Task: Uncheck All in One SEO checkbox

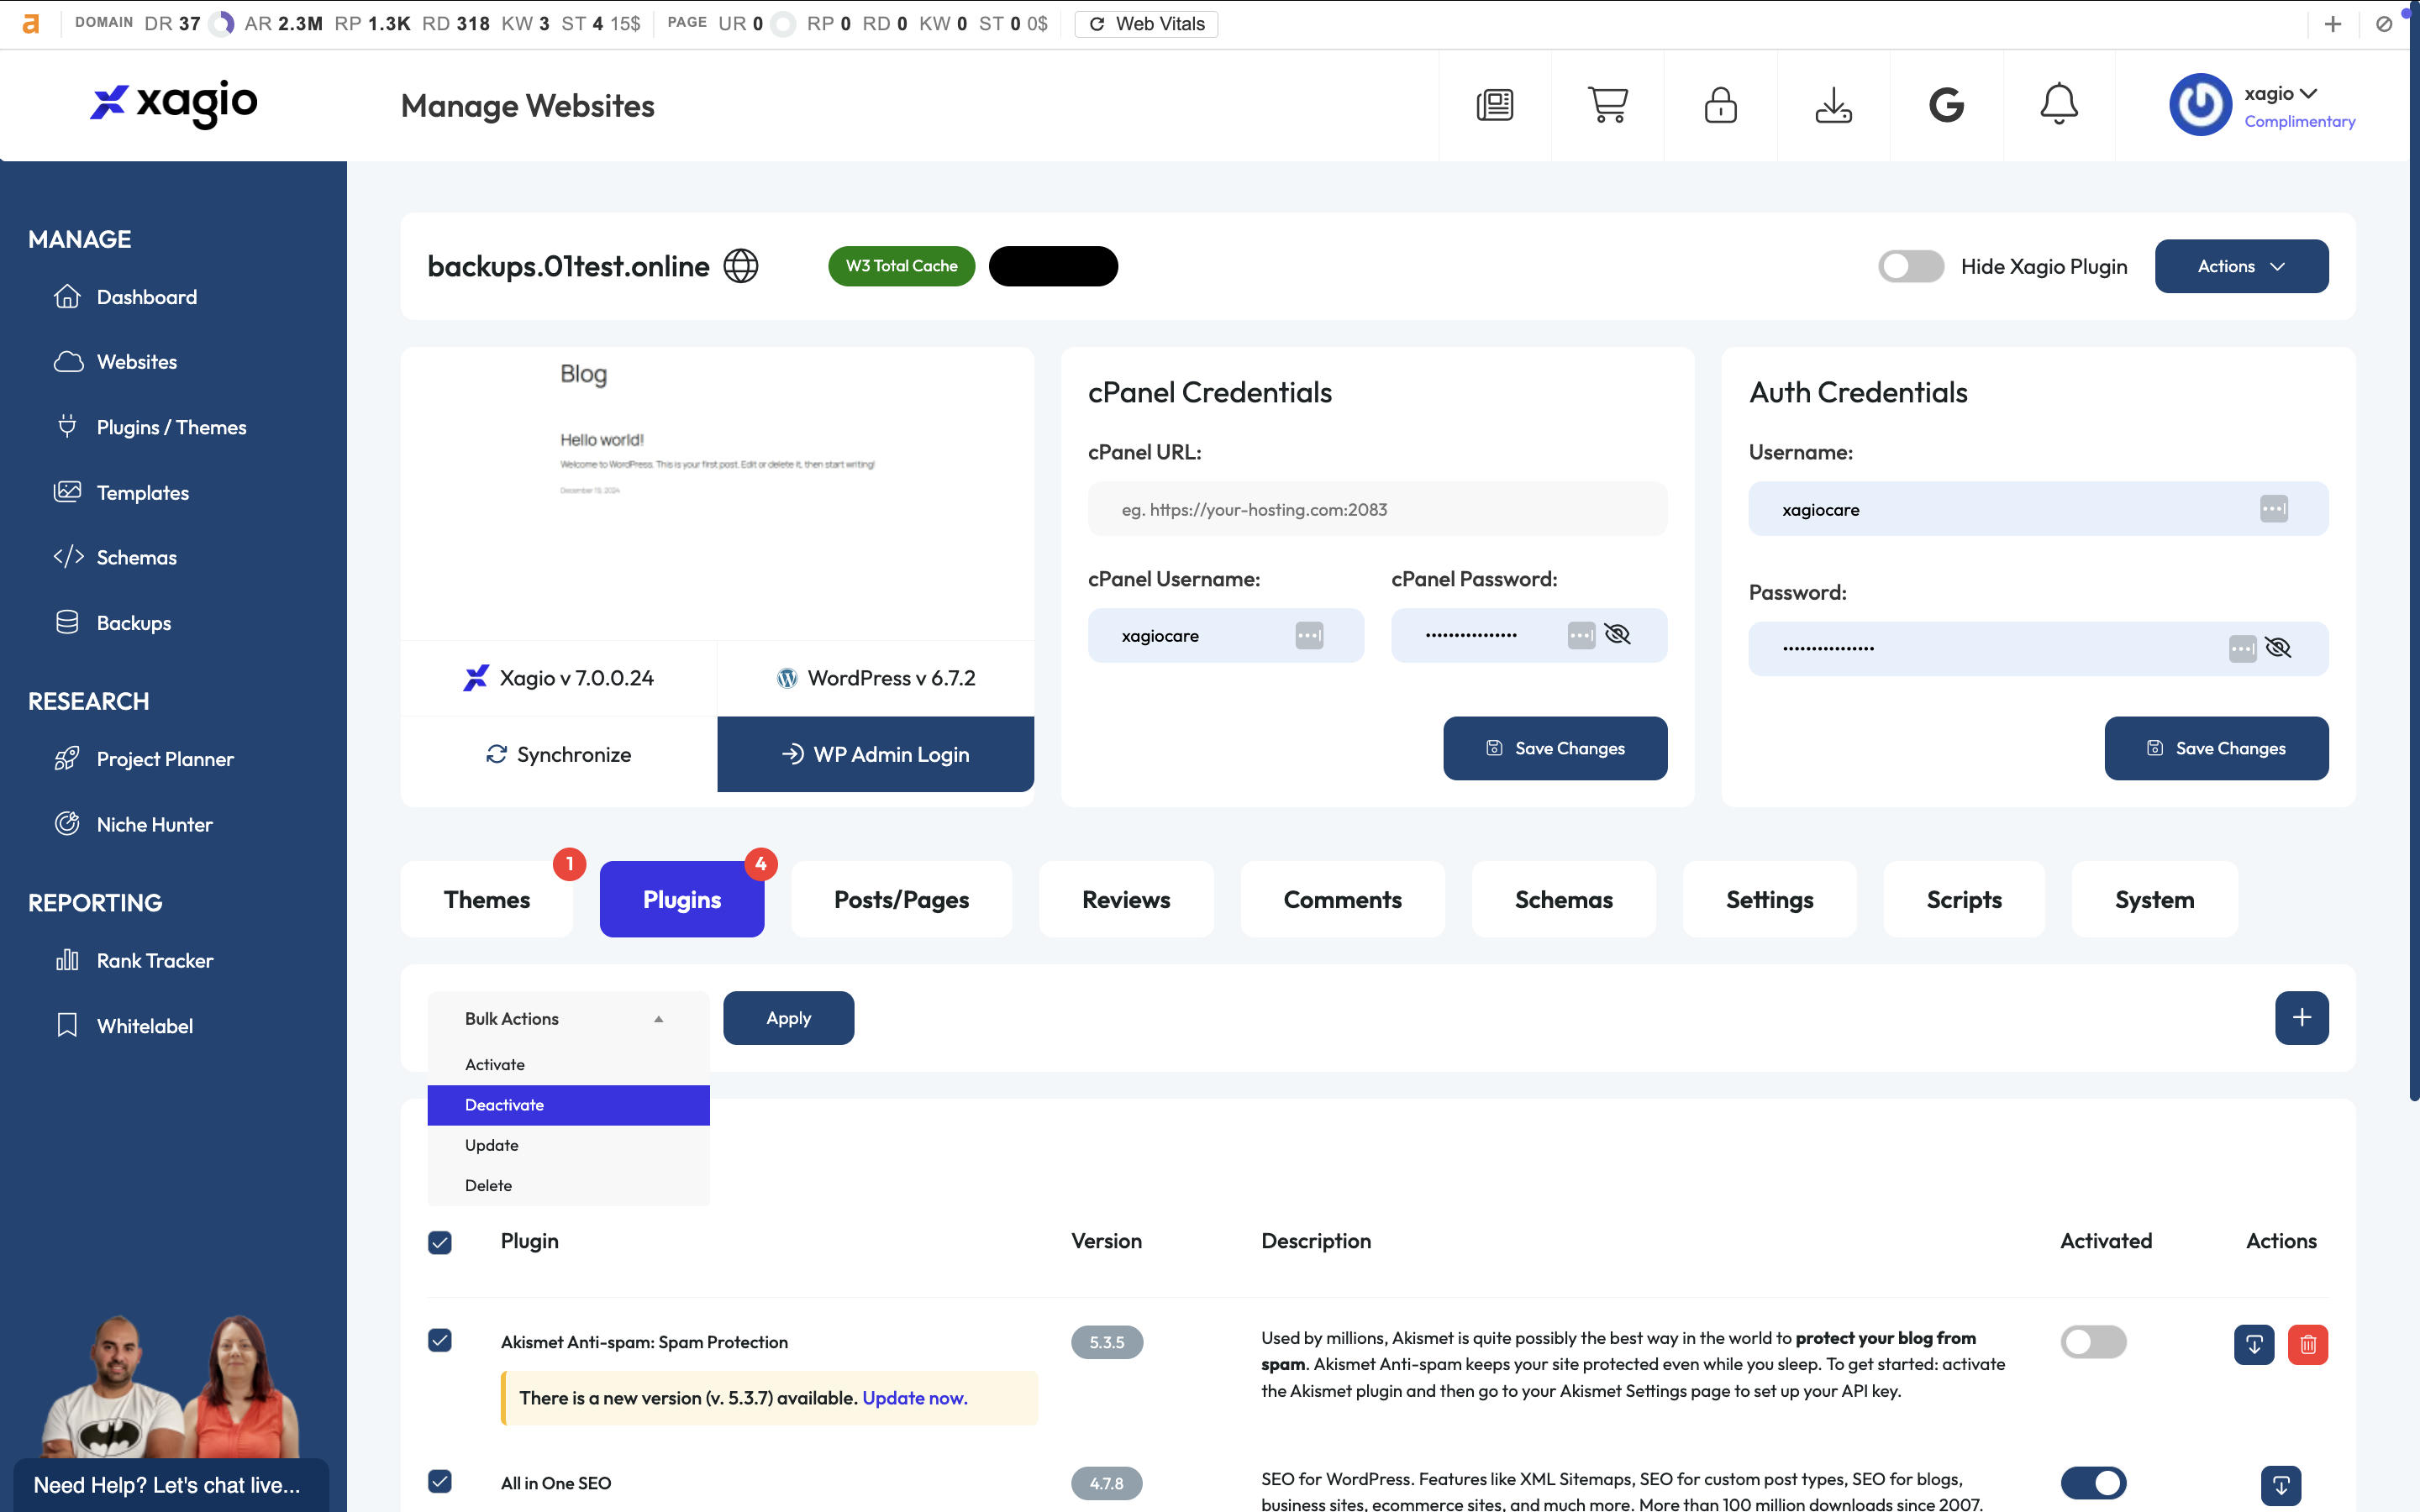Action: coord(440,1481)
